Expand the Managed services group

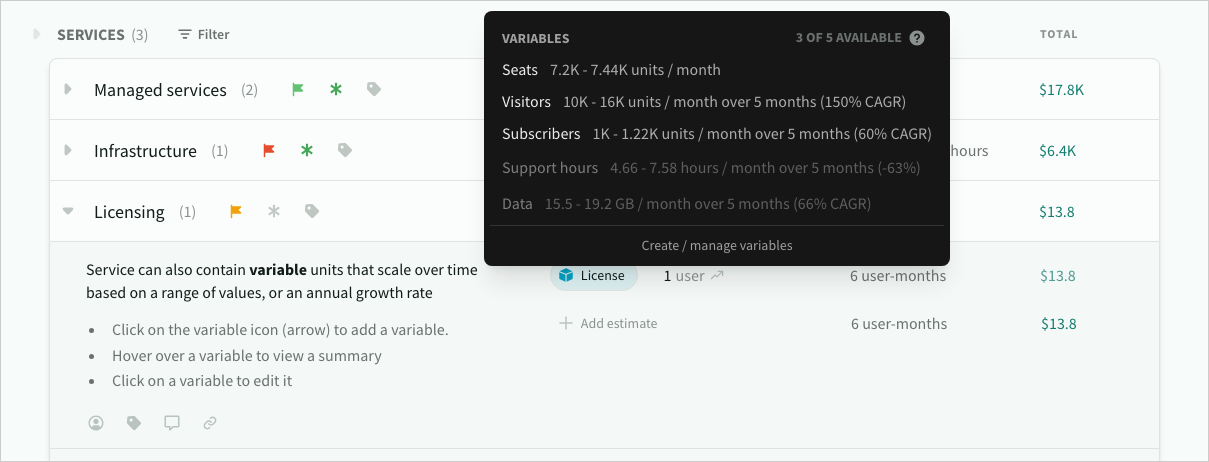[x=68, y=90]
